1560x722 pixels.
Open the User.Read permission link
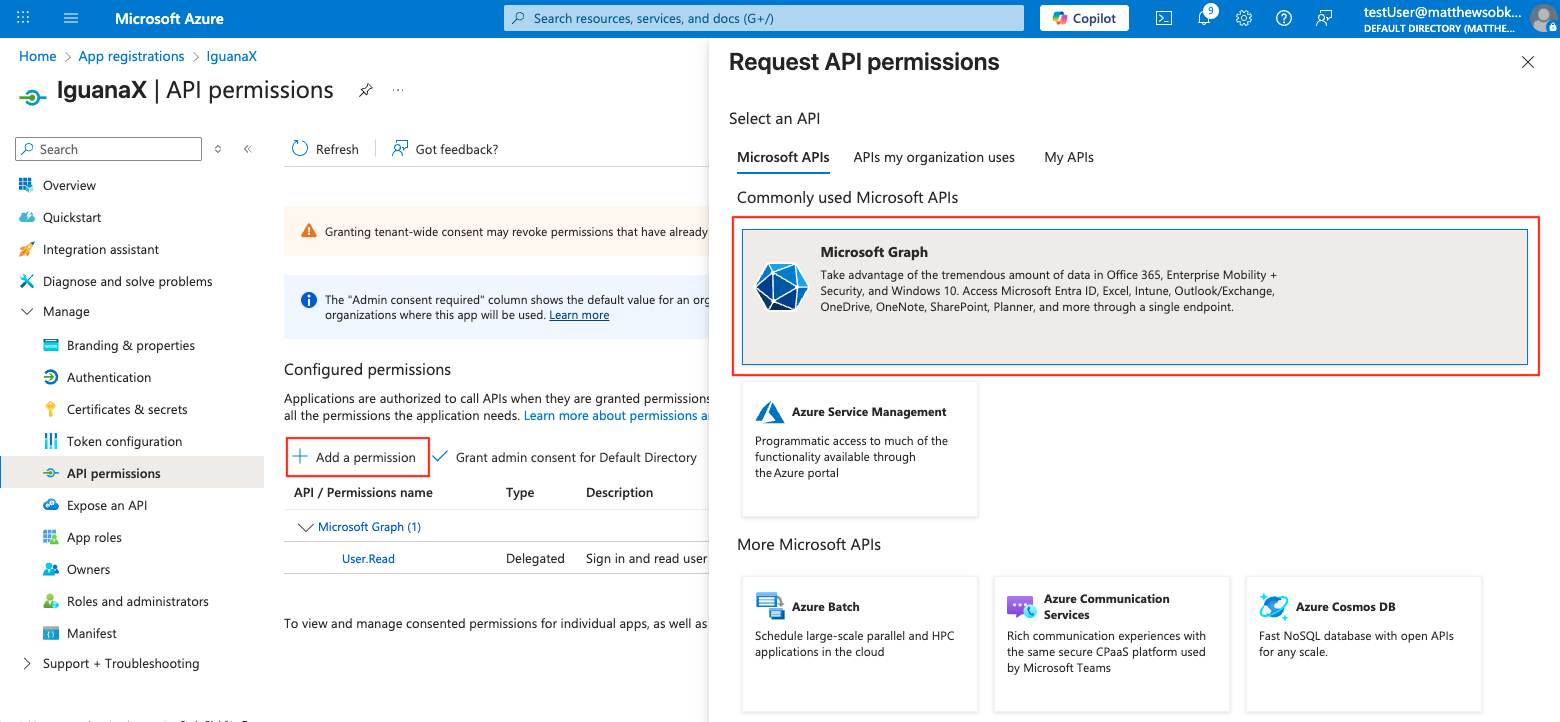click(368, 559)
